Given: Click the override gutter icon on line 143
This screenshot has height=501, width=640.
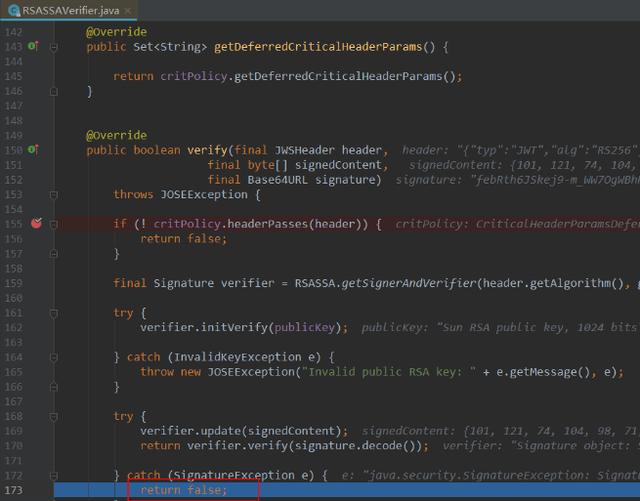Looking at the screenshot, I should (33, 47).
